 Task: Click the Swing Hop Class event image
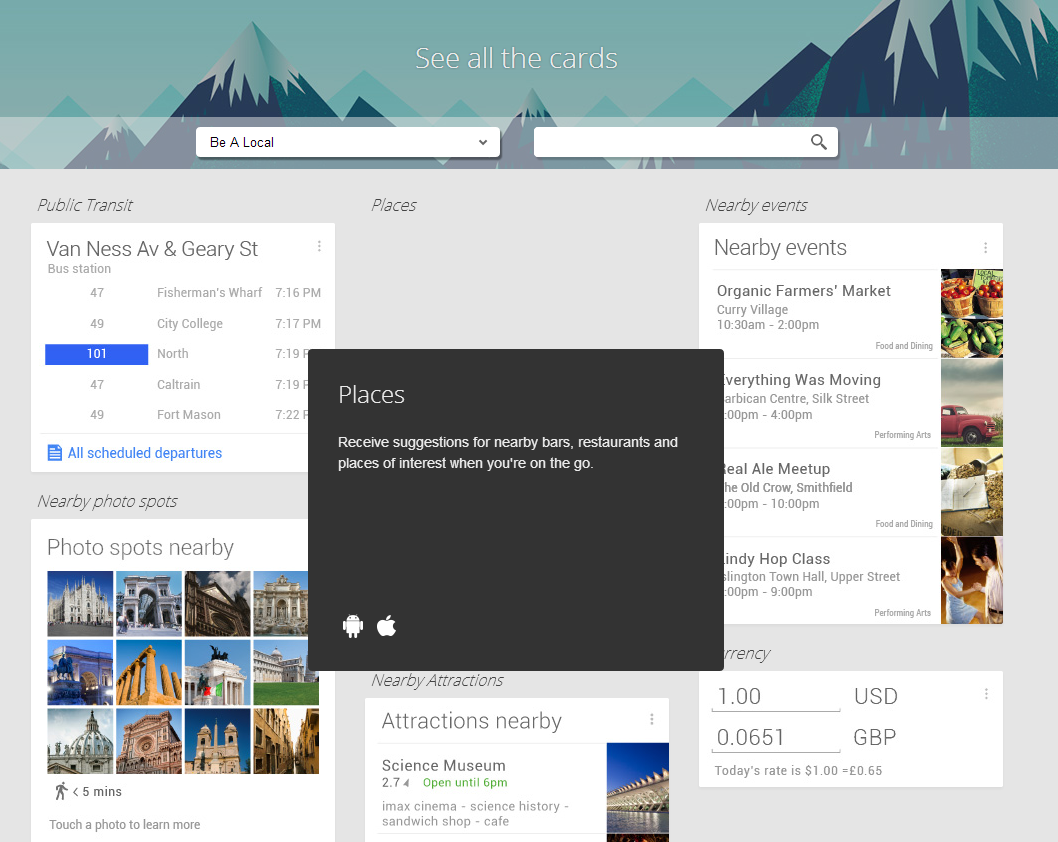971,580
